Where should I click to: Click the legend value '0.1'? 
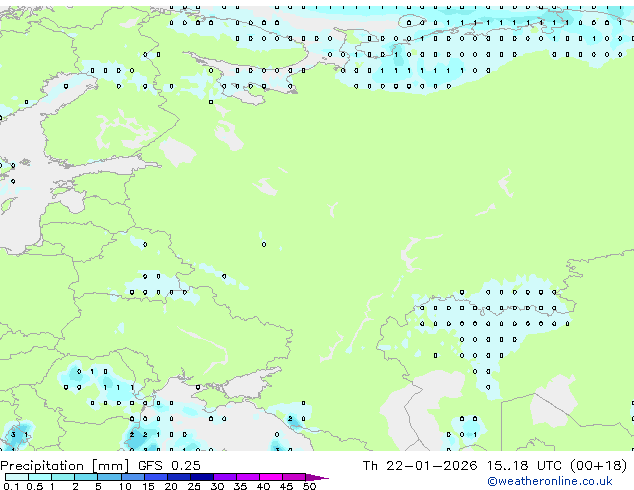[x=11, y=486]
